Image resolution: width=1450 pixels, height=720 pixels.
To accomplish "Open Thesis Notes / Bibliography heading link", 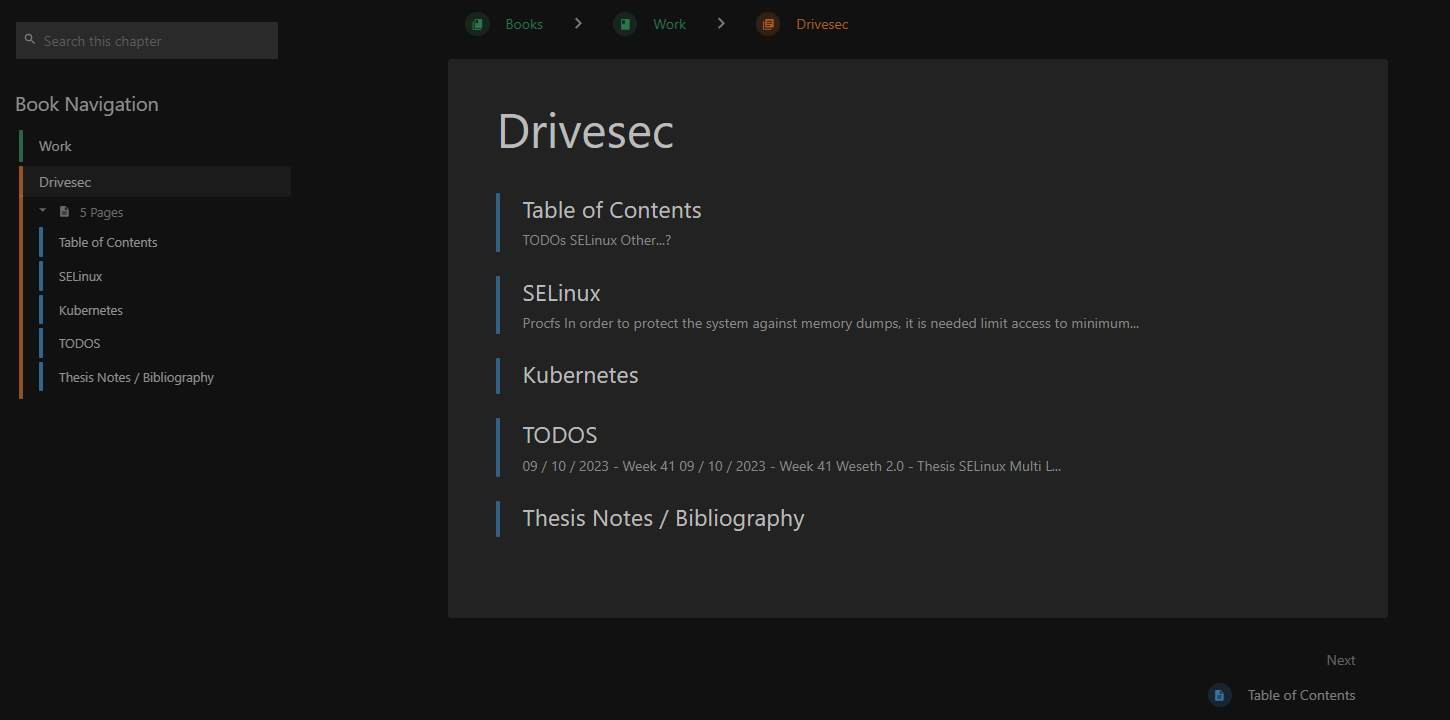I will pos(663,518).
